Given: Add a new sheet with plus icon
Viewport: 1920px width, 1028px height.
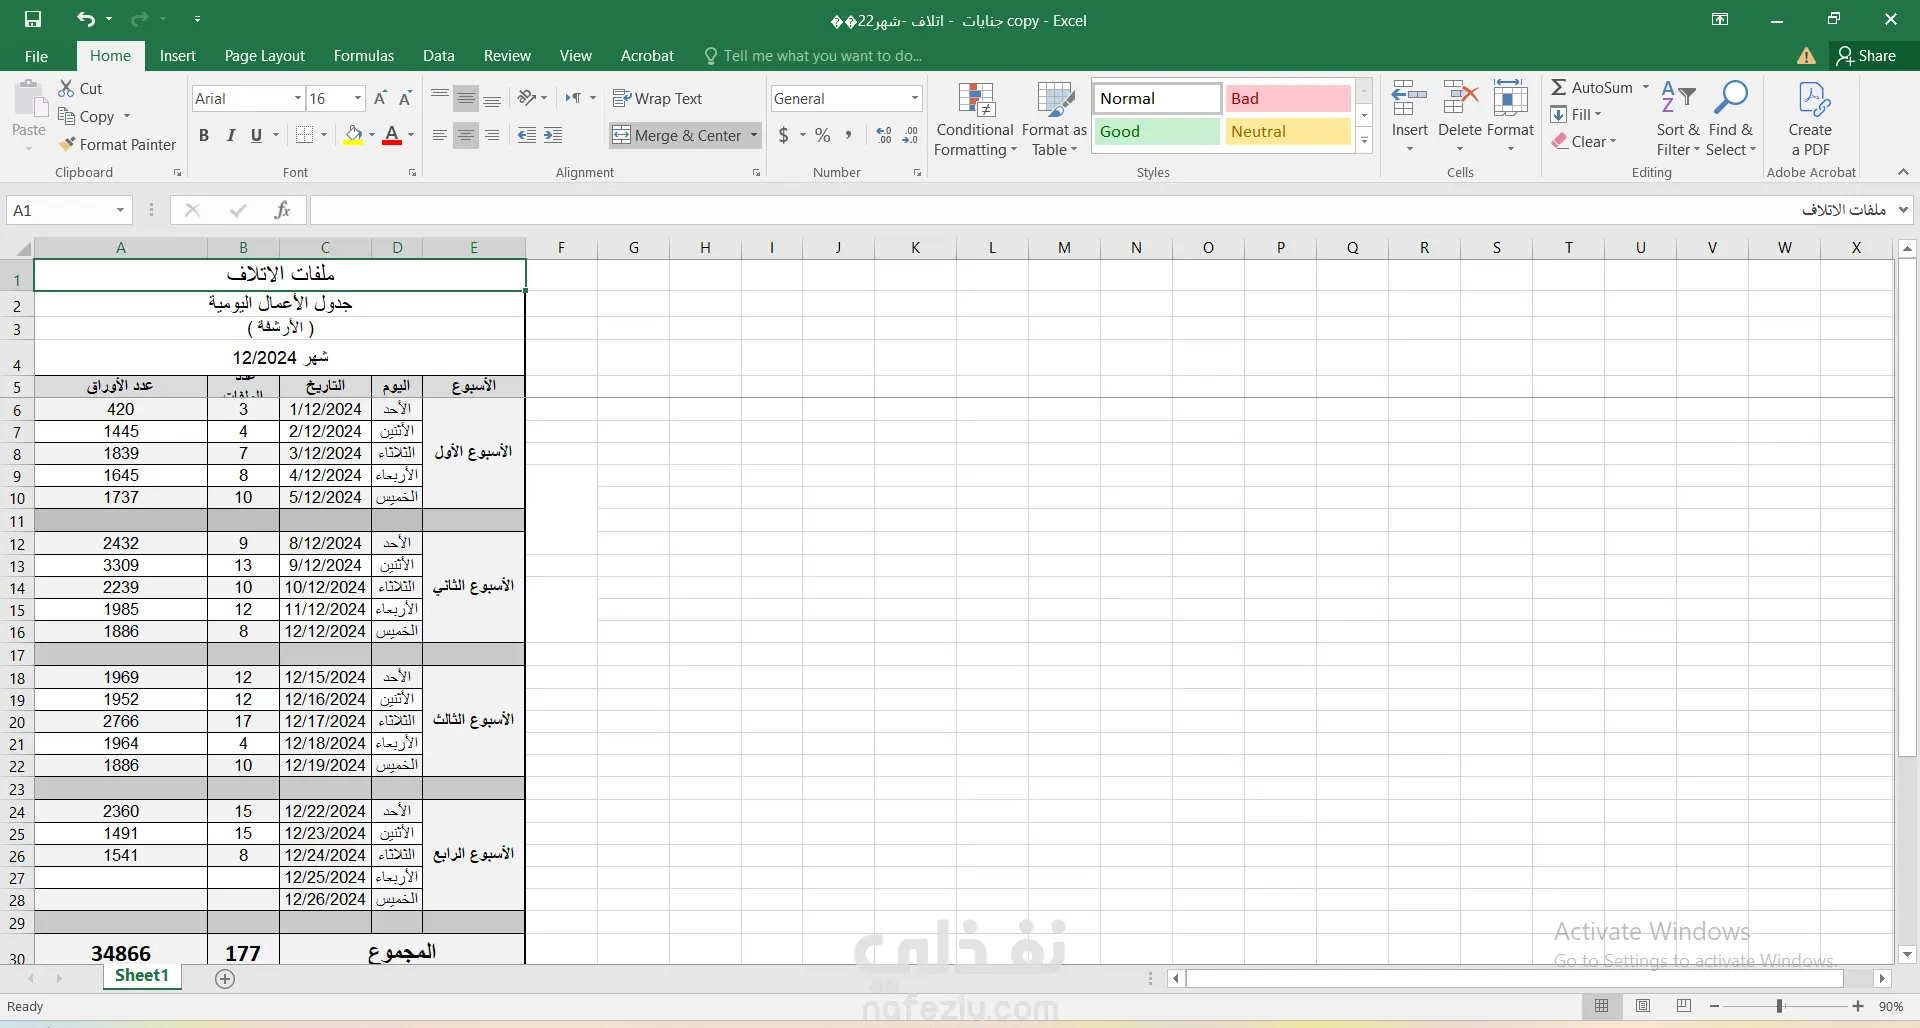Looking at the screenshot, I should (225, 979).
